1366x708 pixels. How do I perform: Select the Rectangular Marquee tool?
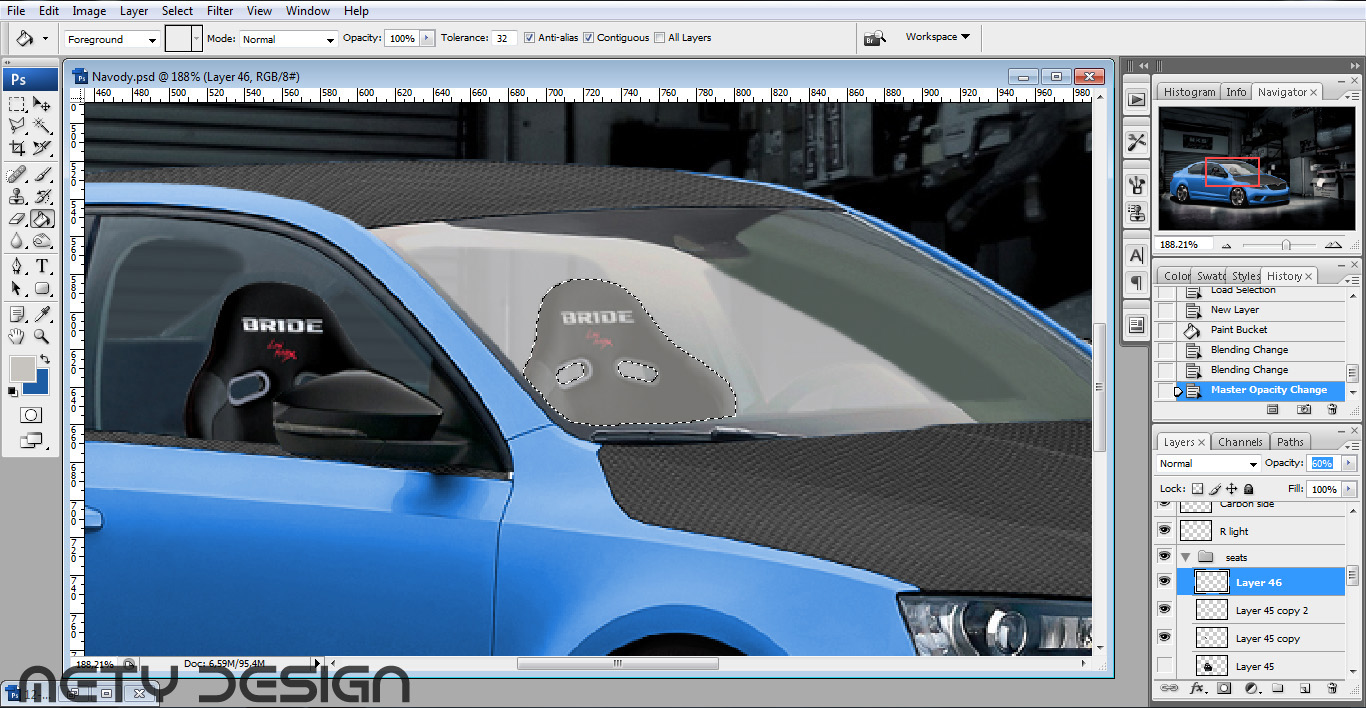point(17,104)
